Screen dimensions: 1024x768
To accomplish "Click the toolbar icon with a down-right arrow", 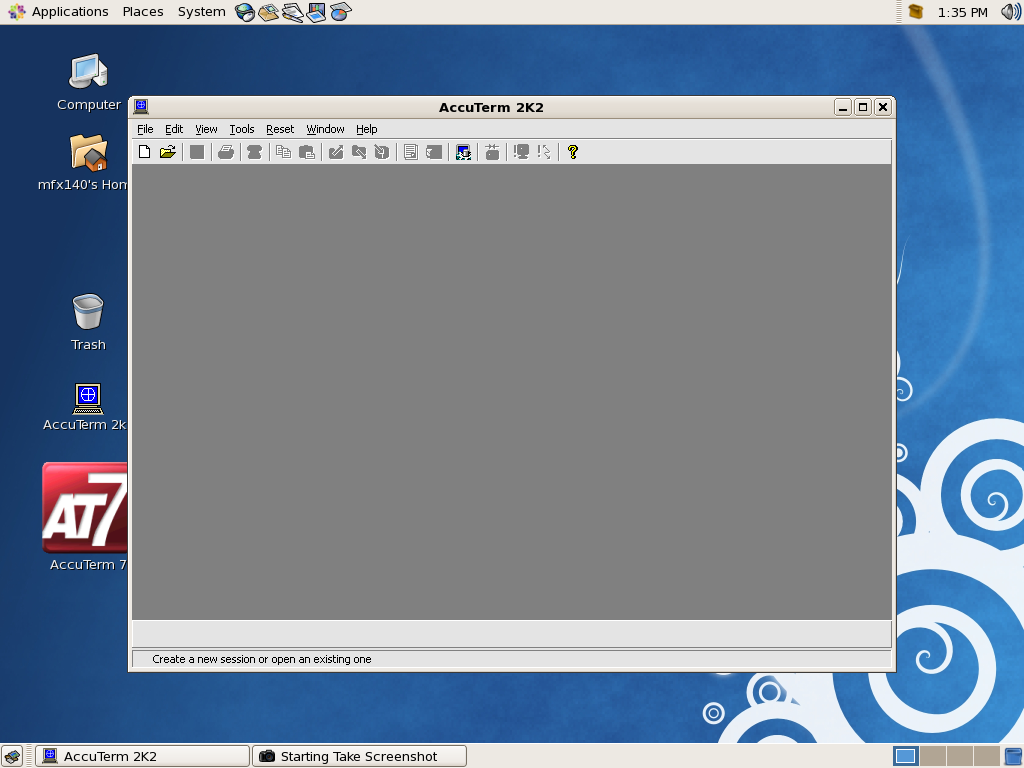I will [x=359, y=152].
